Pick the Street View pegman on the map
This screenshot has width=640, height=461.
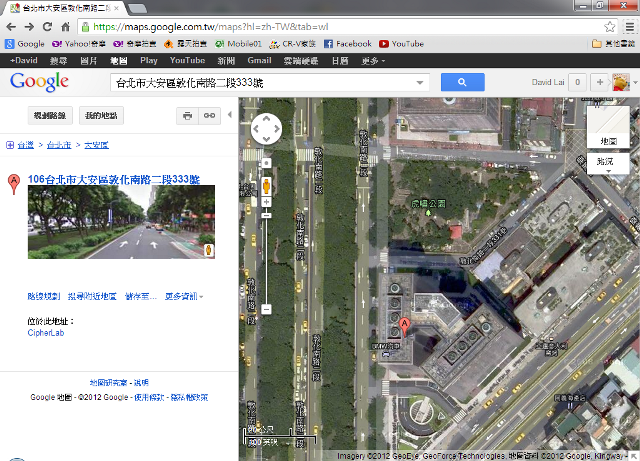[x=266, y=186]
